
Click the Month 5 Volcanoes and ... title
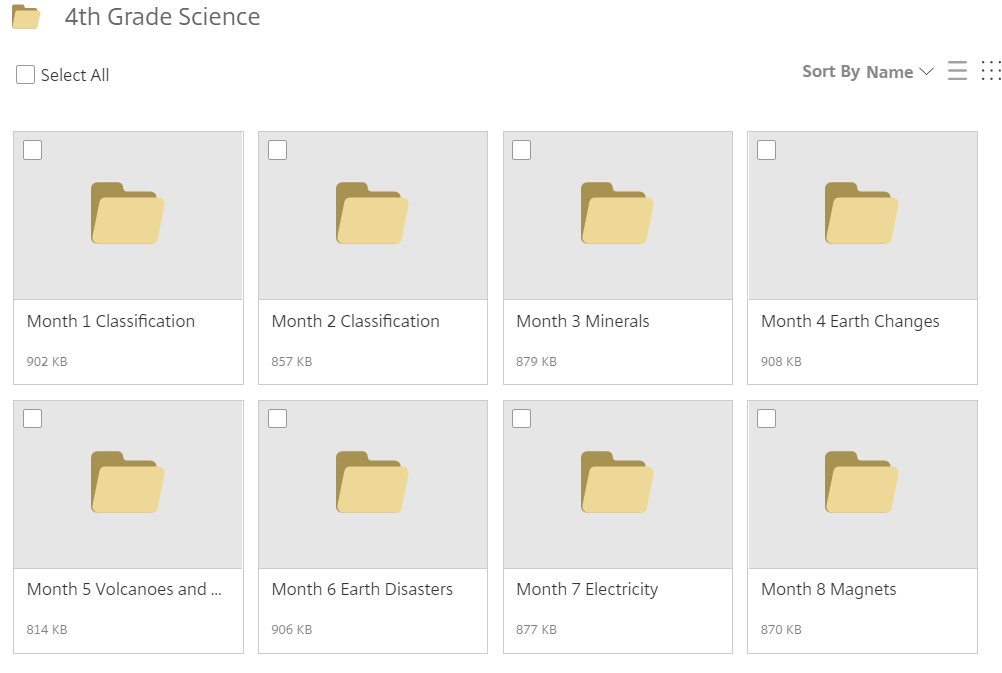click(x=124, y=589)
